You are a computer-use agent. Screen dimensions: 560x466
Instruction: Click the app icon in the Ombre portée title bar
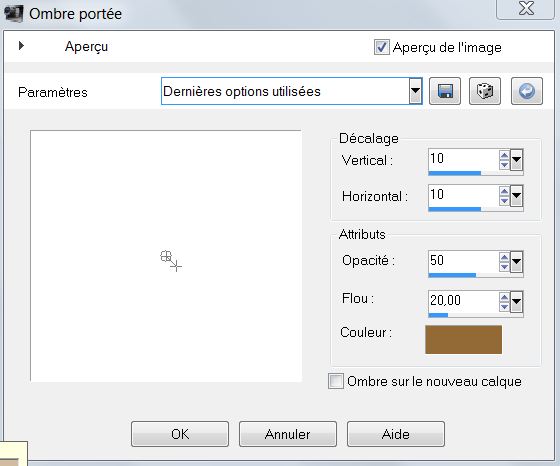point(14,14)
